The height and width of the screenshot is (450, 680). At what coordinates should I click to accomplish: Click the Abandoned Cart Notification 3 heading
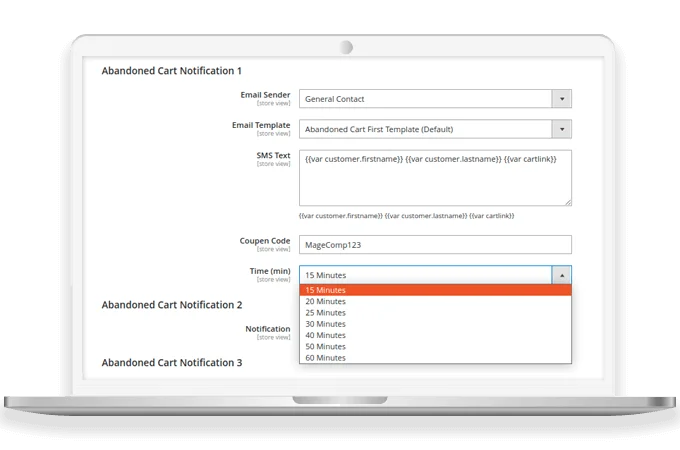click(172, 363)
